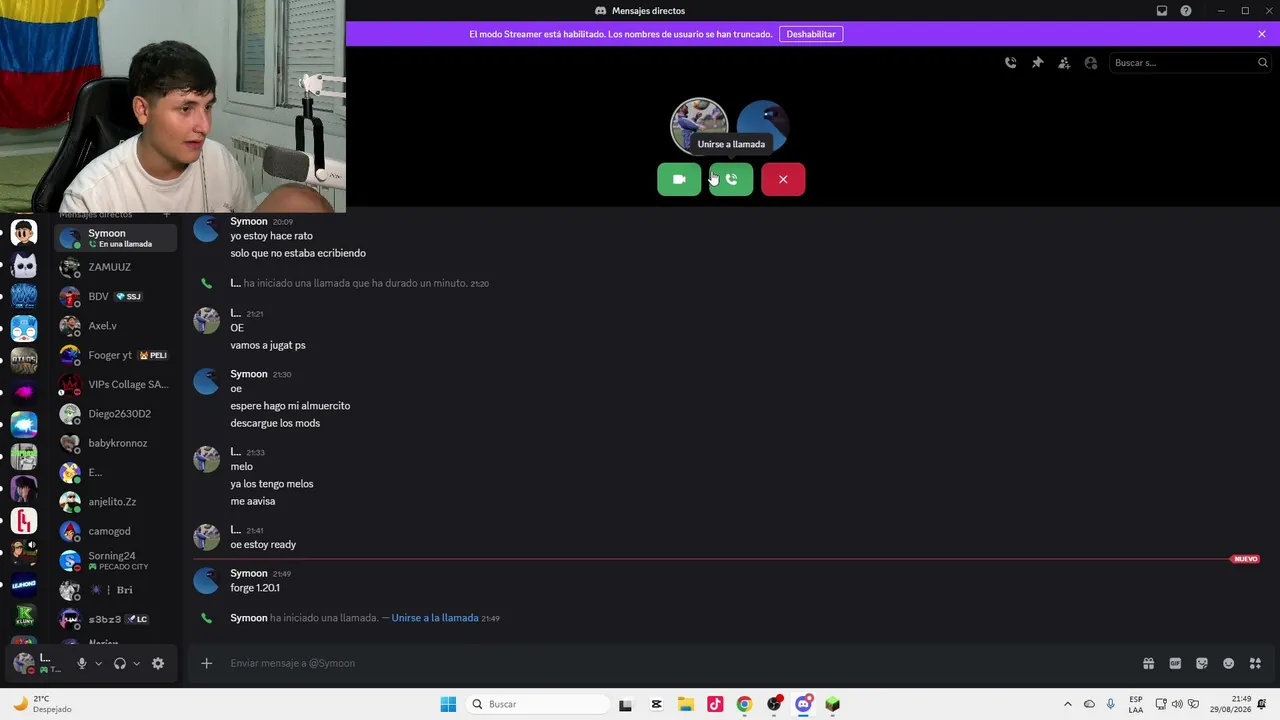Open the Discord inbox icon
This screenshot has width=1280, height=720.
1162,11
